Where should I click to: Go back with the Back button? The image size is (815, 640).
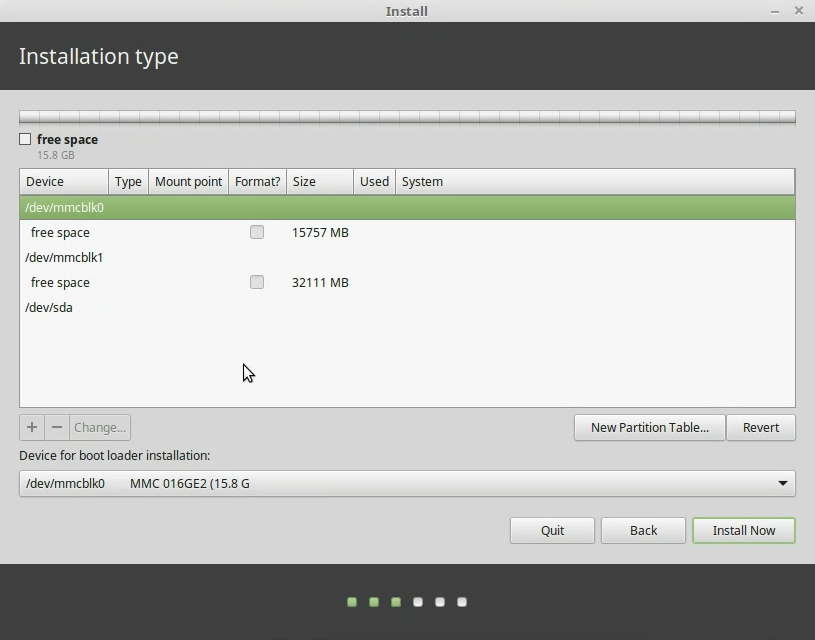coord(643,530)
